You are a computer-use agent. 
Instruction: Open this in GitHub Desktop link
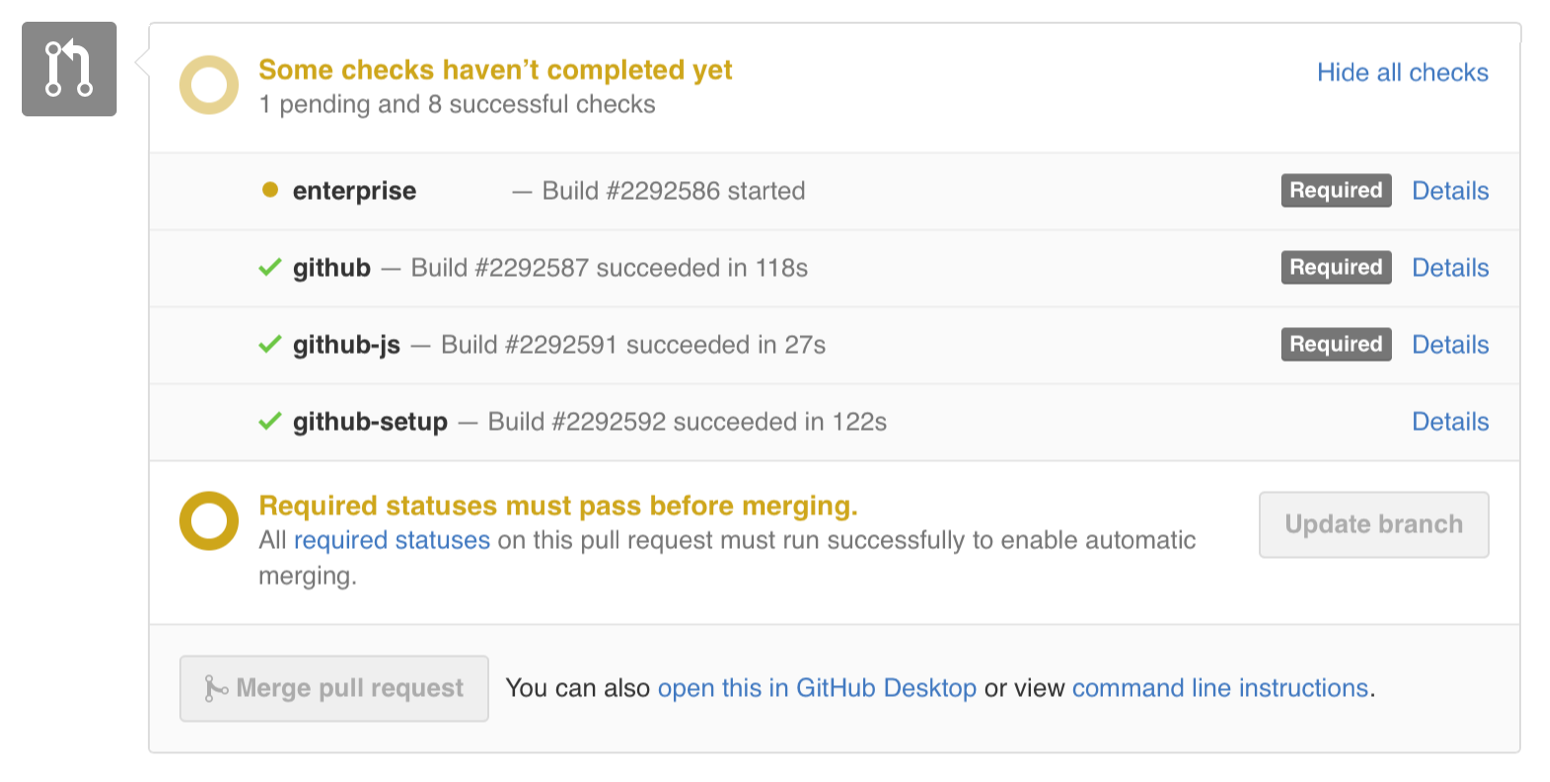point(817,688)
